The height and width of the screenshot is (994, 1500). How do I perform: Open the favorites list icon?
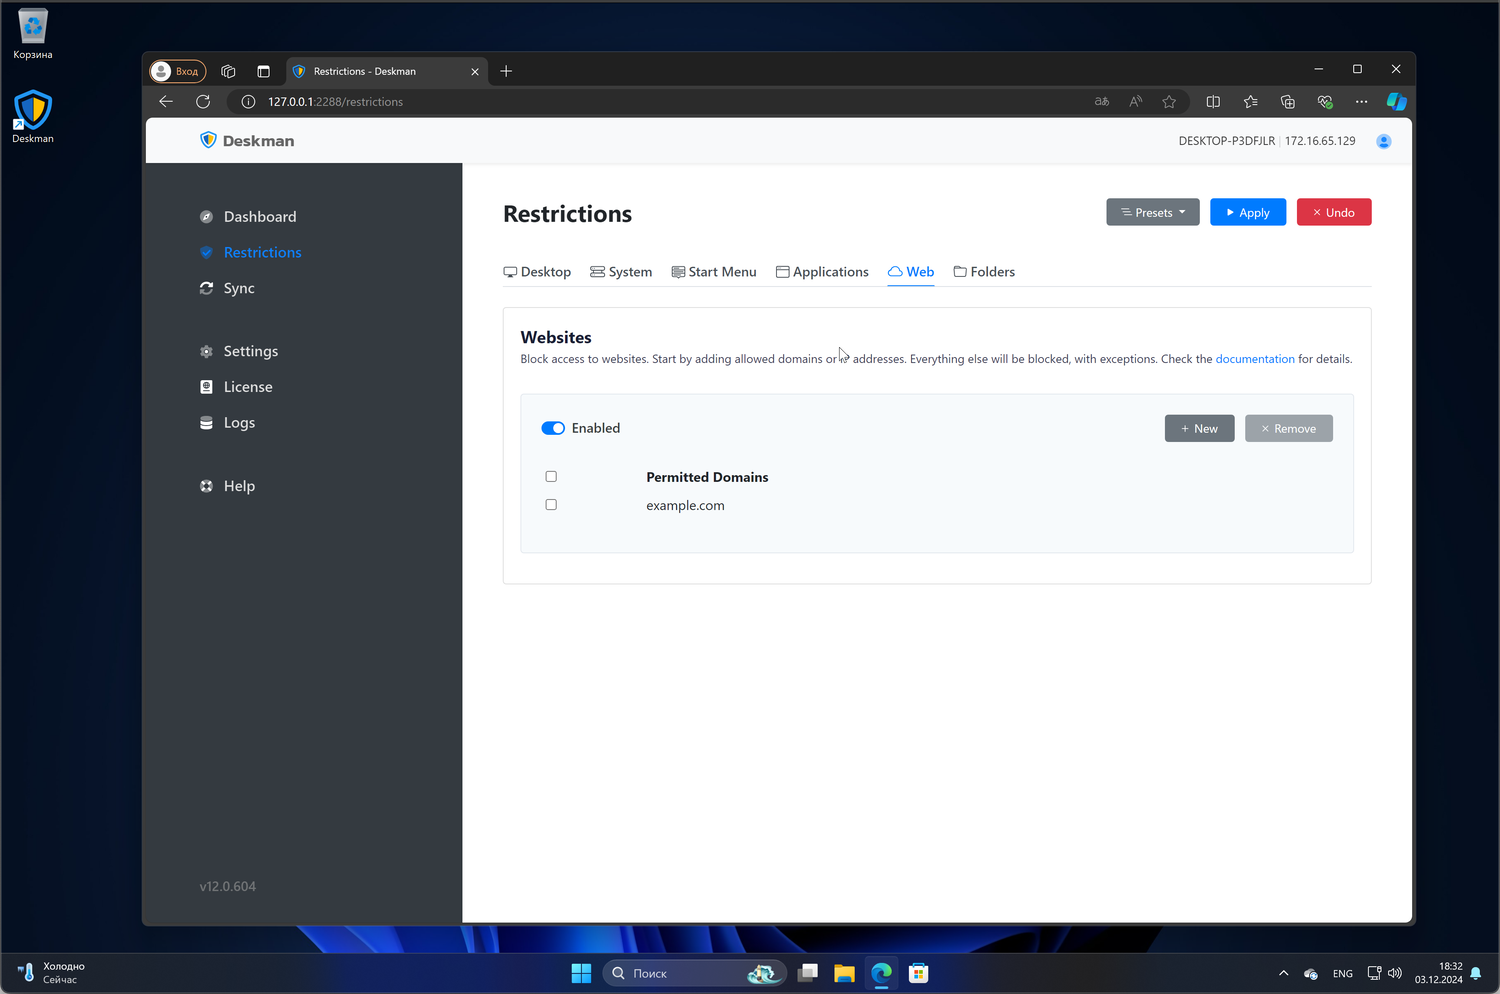pos(1250,102)
